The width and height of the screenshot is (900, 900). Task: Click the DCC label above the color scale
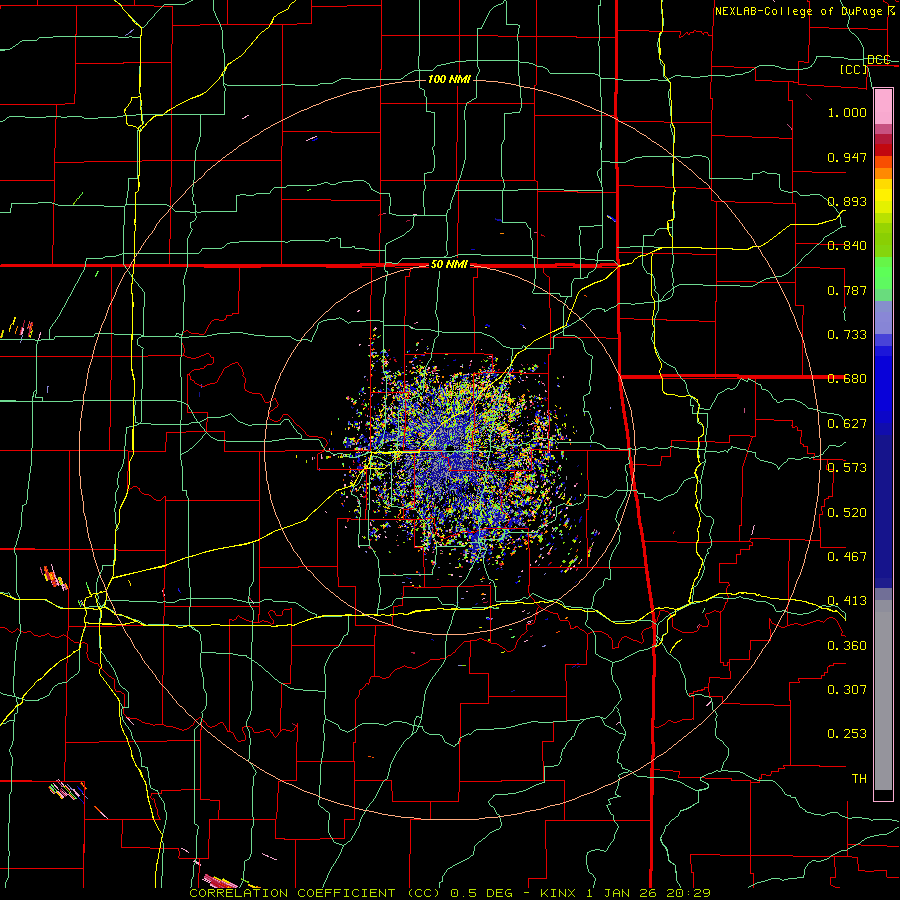pos(878,60)
